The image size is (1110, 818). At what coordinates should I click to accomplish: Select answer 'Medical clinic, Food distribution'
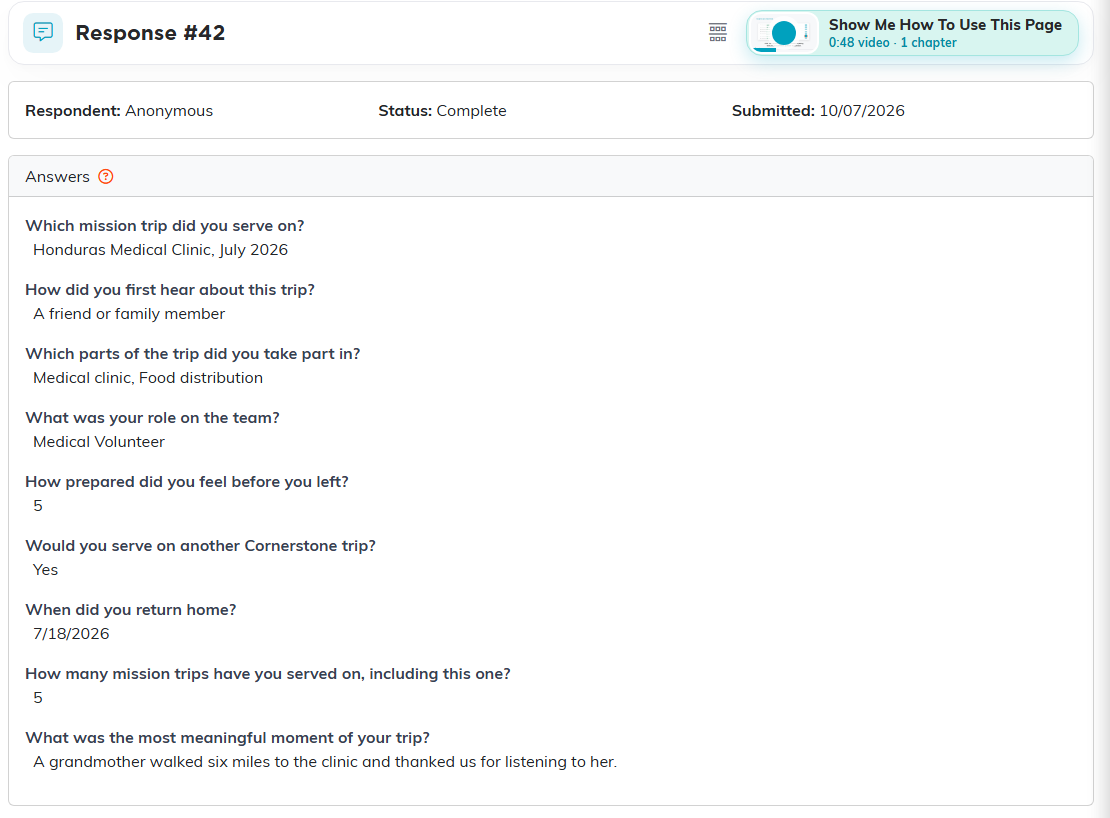coord(148,378)
